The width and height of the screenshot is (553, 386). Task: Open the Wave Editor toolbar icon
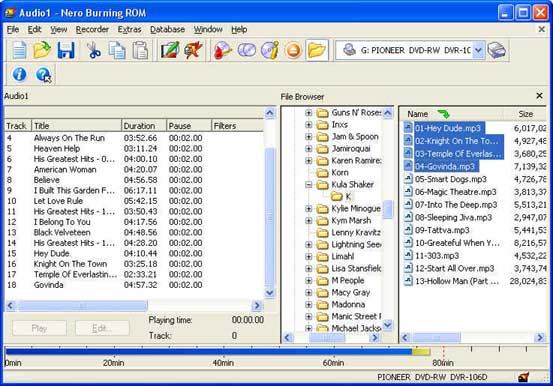click(193, 50)
